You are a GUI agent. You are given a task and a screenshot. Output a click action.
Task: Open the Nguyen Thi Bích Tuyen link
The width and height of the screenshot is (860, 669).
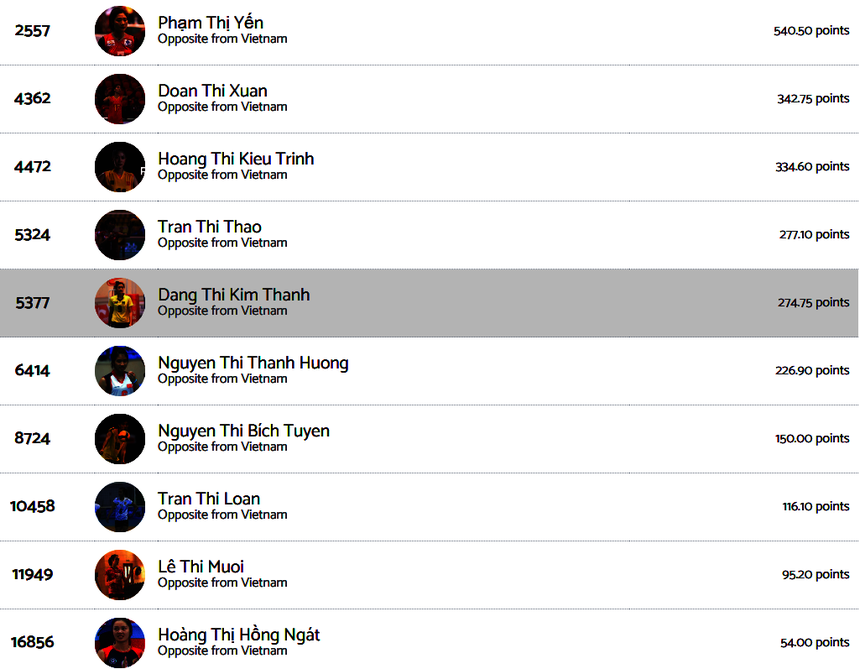pyautogui.click(x=243, y=431)
